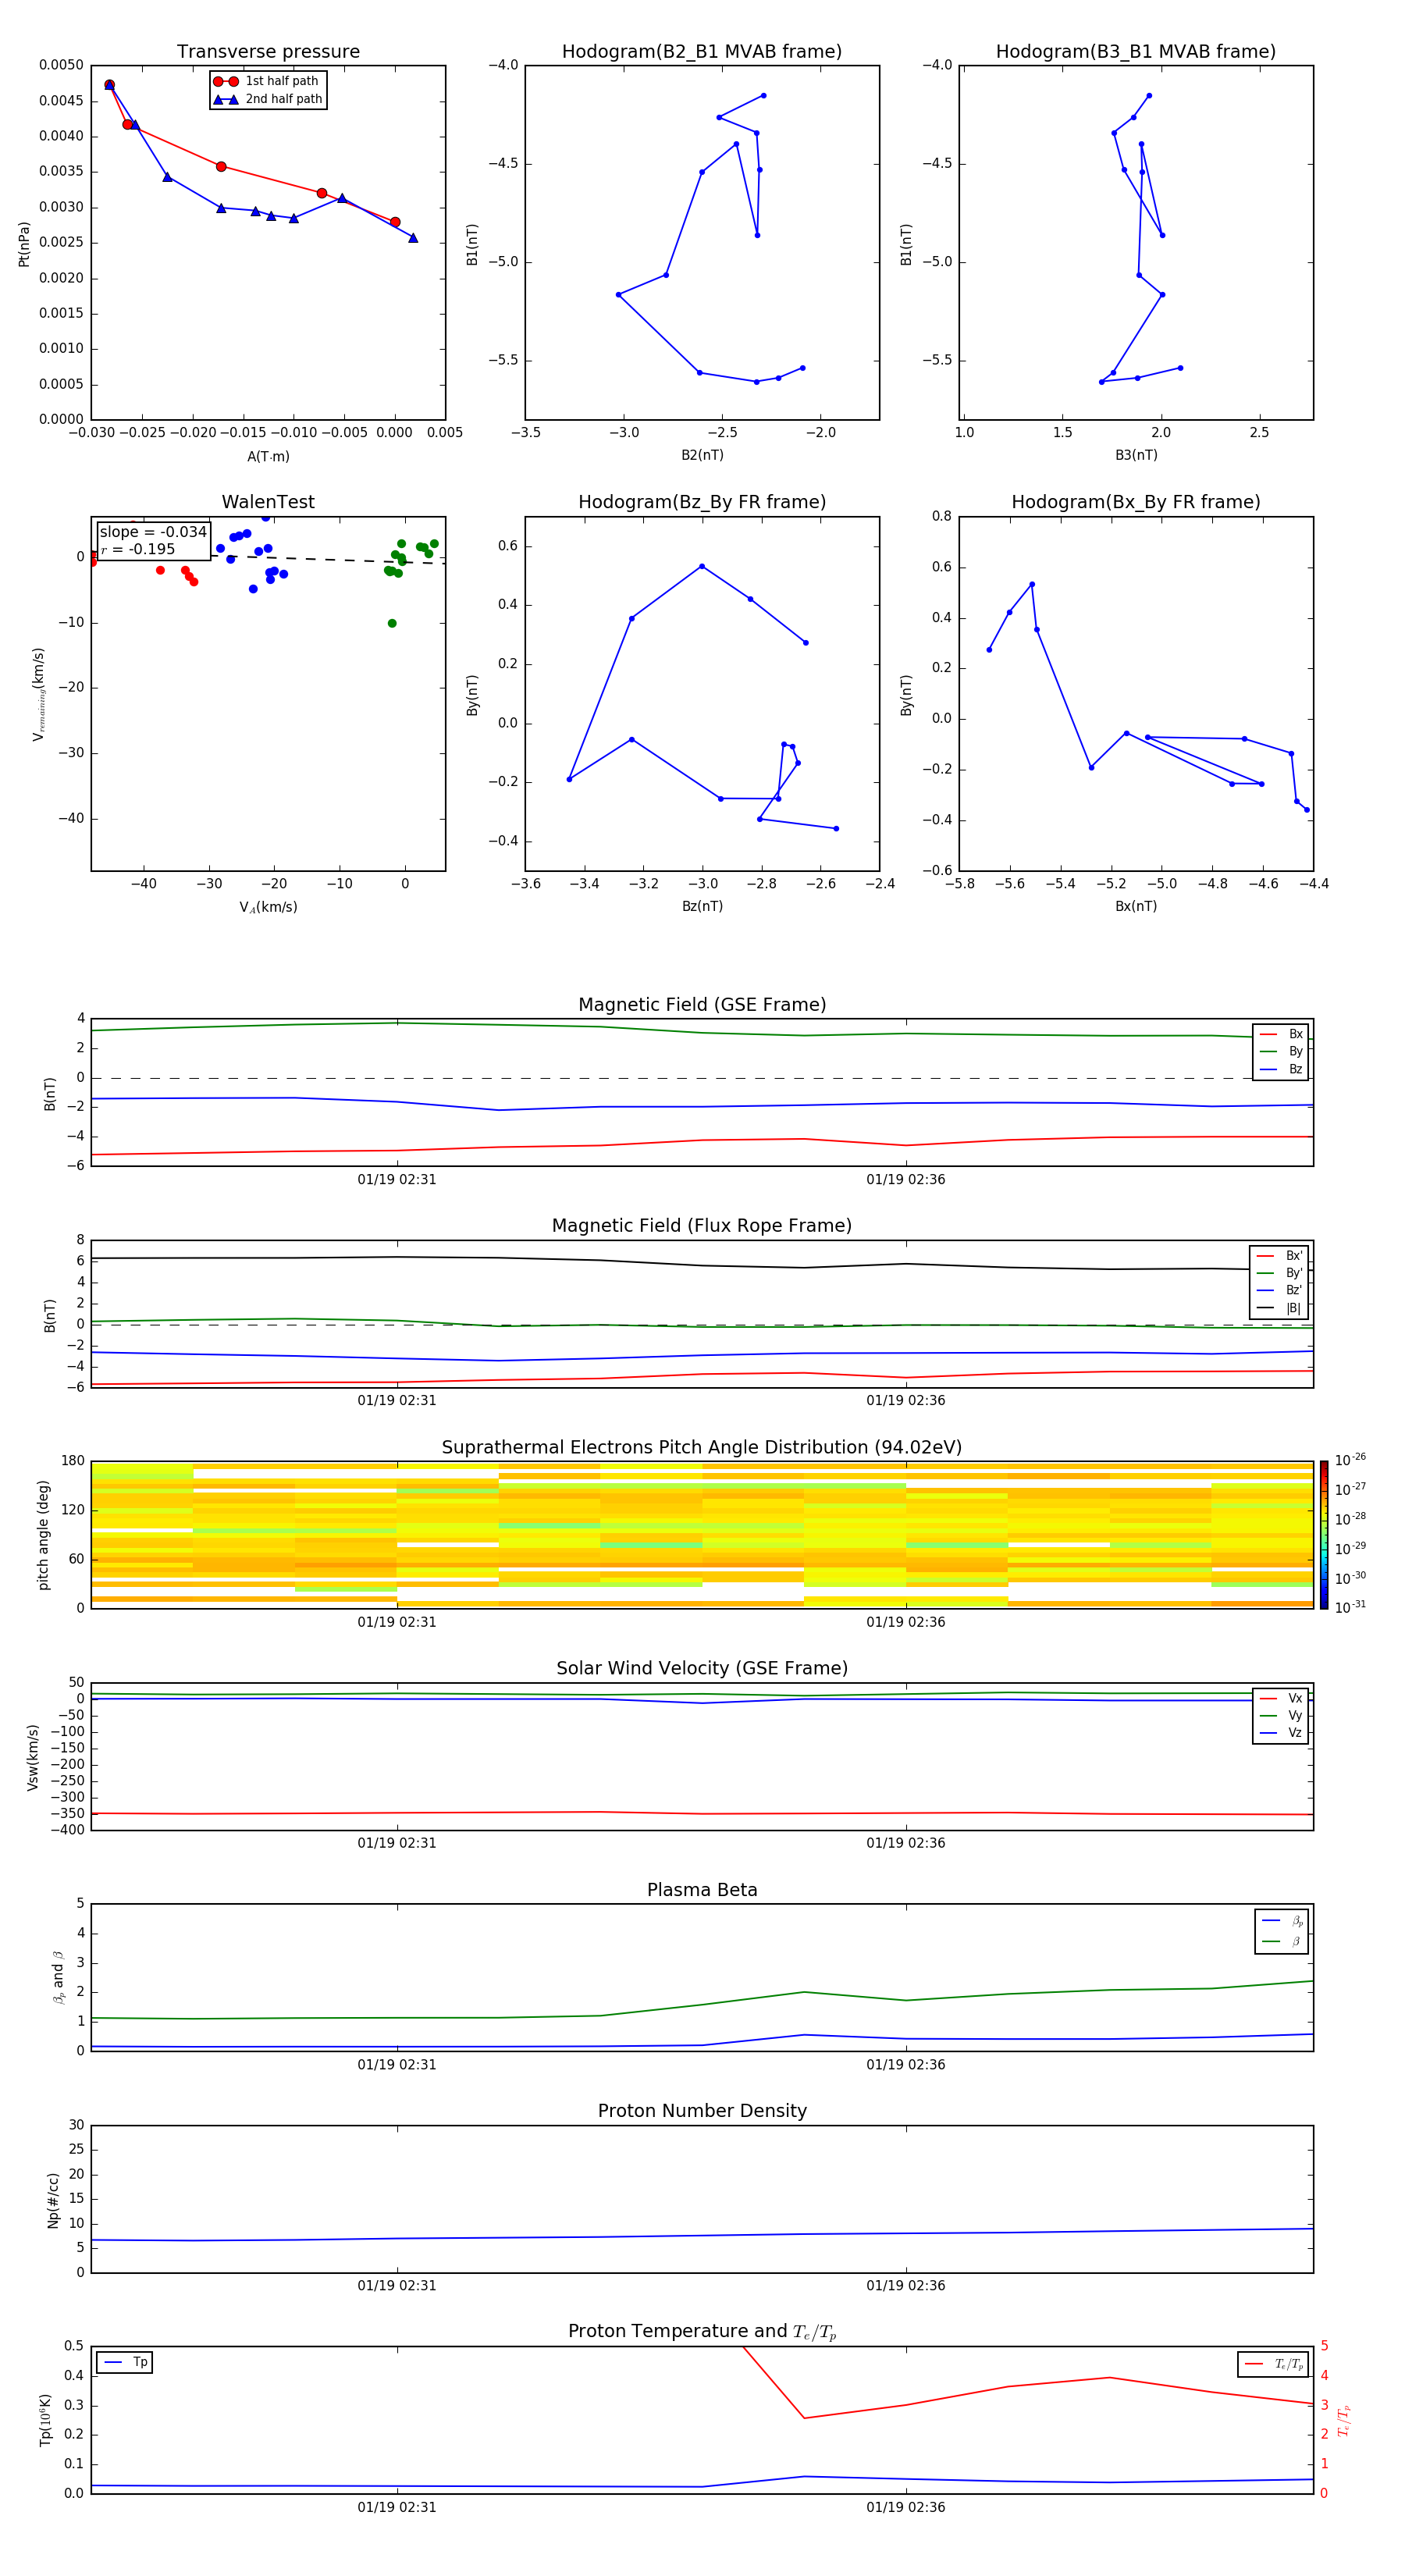
Task: Click the "Transverse pressure" plot title
Action: point(268,52)
